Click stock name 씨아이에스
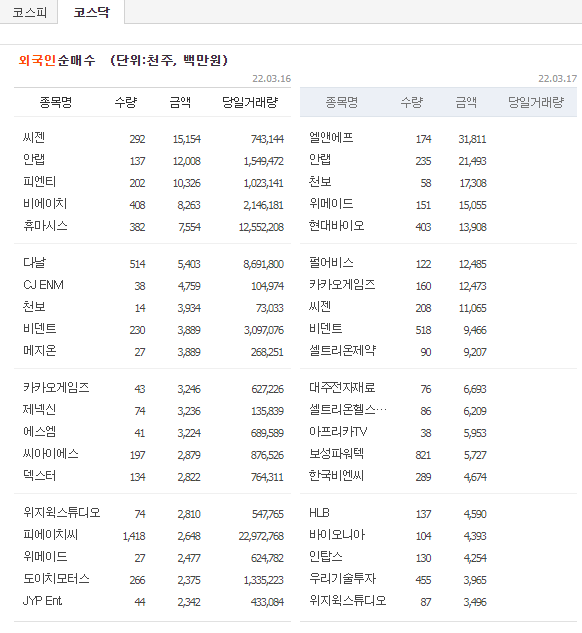Viewport: 582px width, 633px height. click(50, 454)
